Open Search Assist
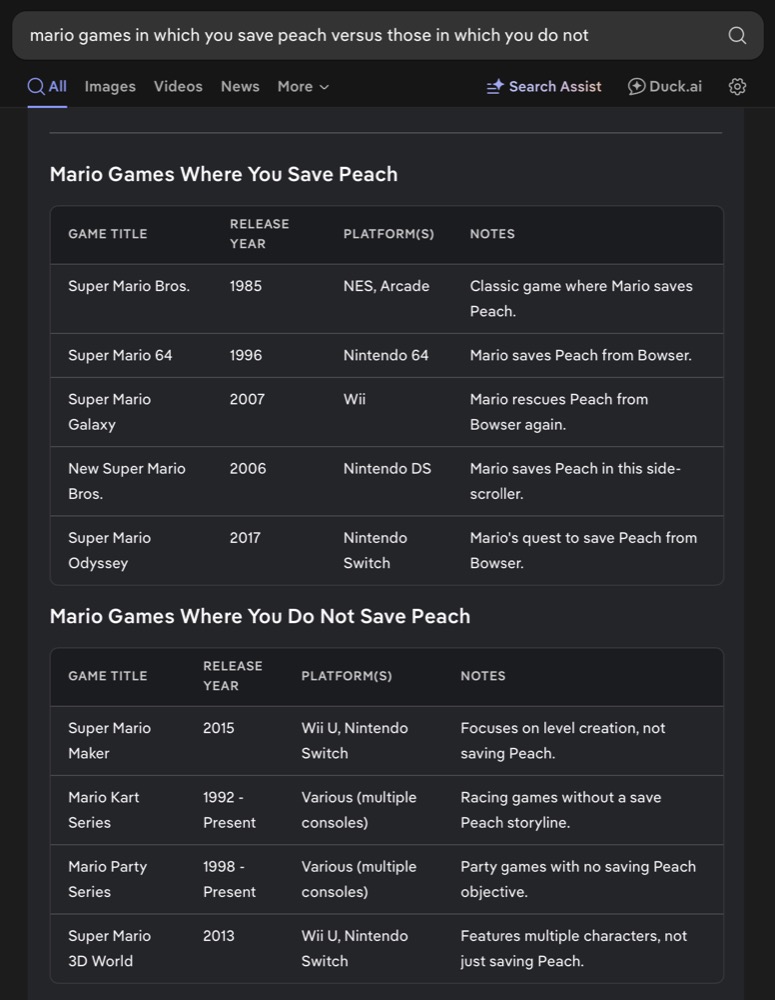The width and height of the screenshot is (775, 1000). click(555, 87)
